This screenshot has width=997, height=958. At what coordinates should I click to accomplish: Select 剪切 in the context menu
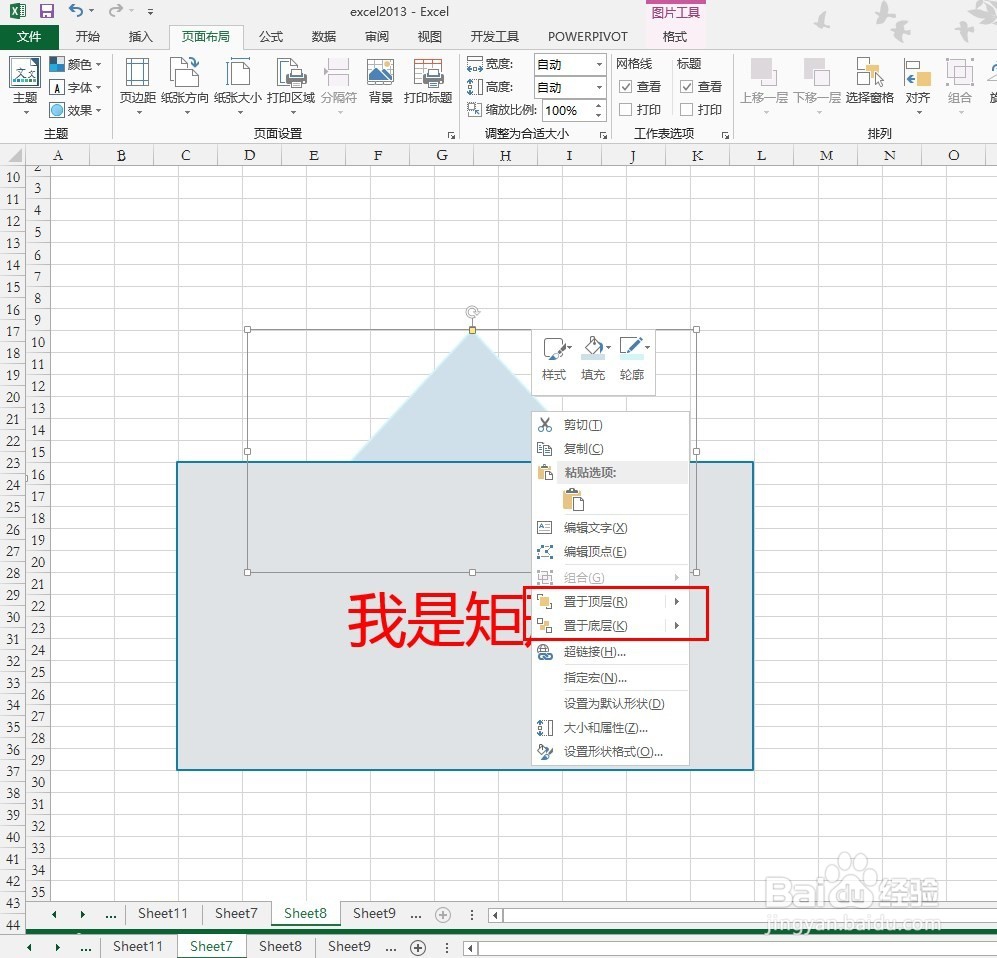(x=581, y=424)
